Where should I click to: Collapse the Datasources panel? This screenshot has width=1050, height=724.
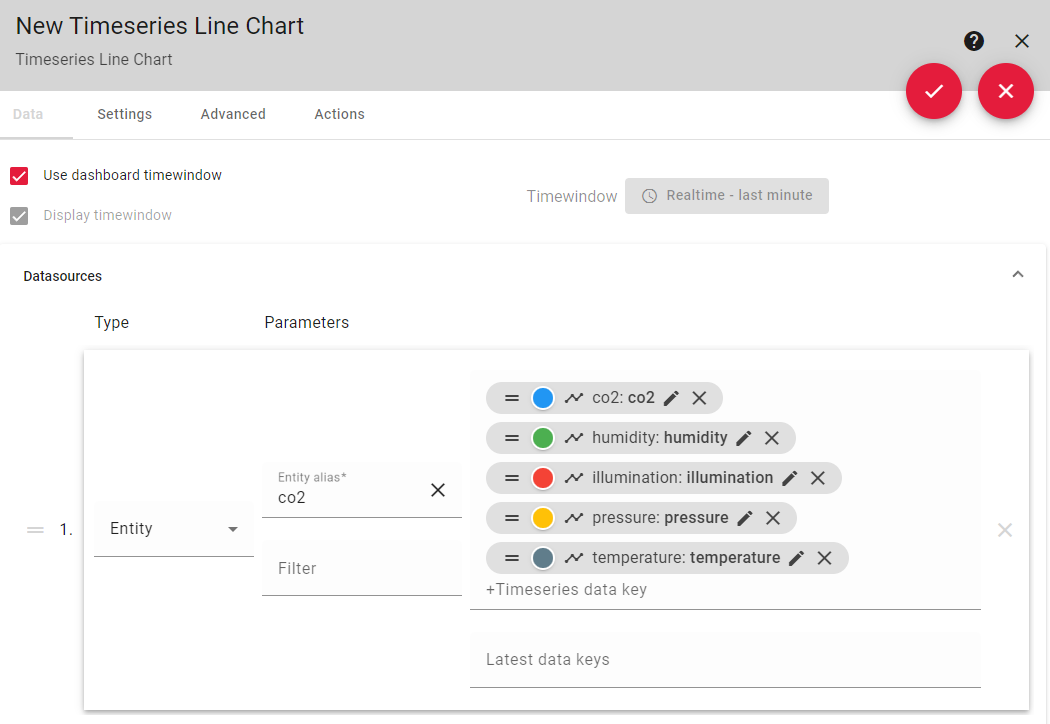click(1018, 275)
